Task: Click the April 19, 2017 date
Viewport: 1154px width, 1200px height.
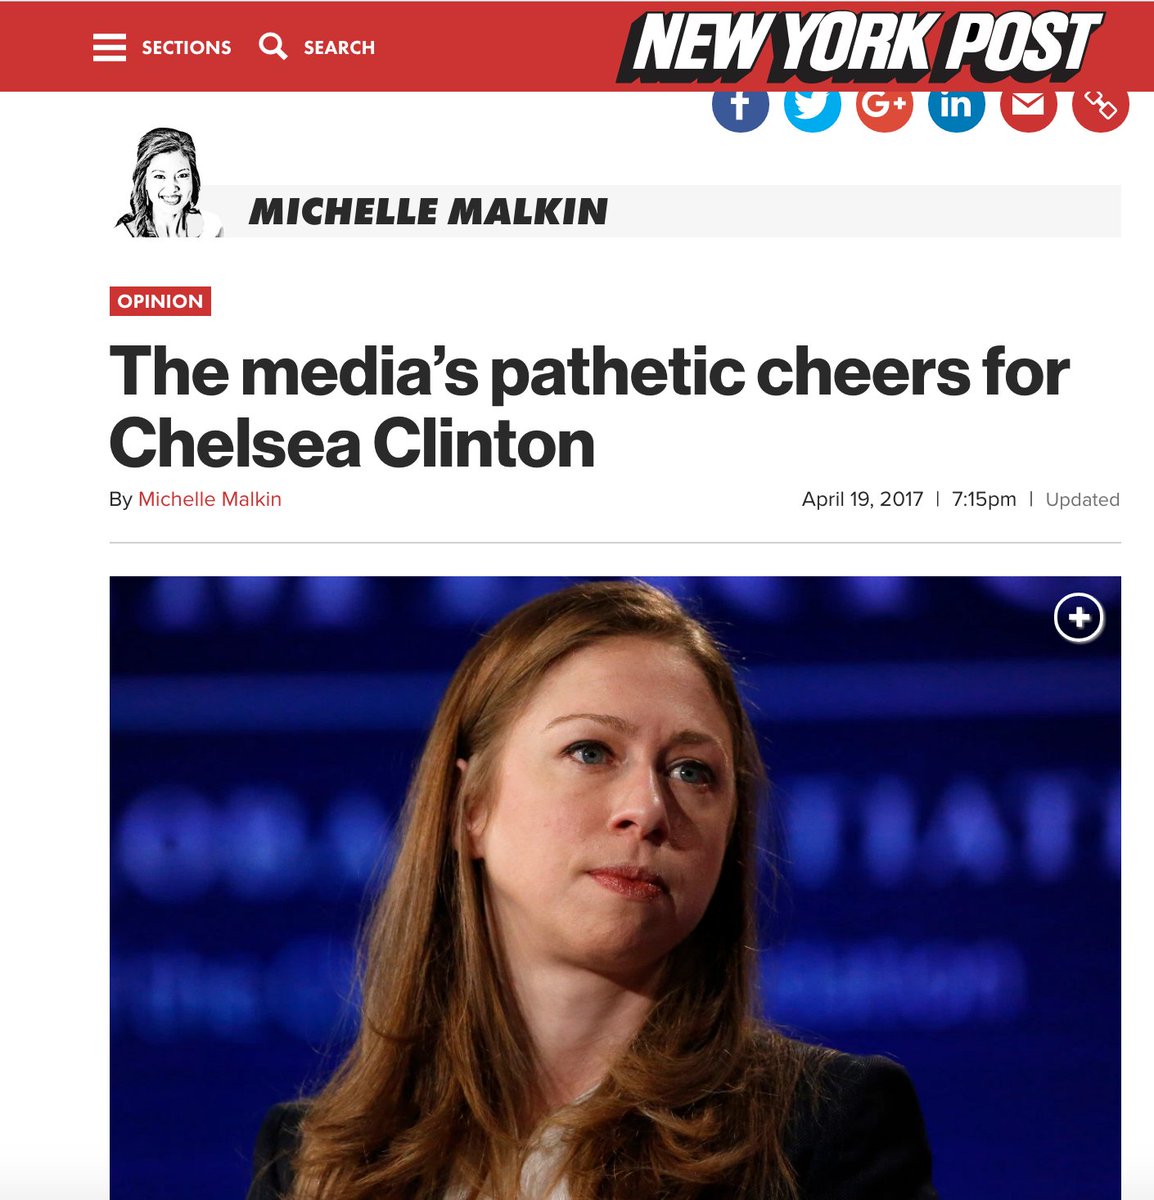Action: point(862,499)
